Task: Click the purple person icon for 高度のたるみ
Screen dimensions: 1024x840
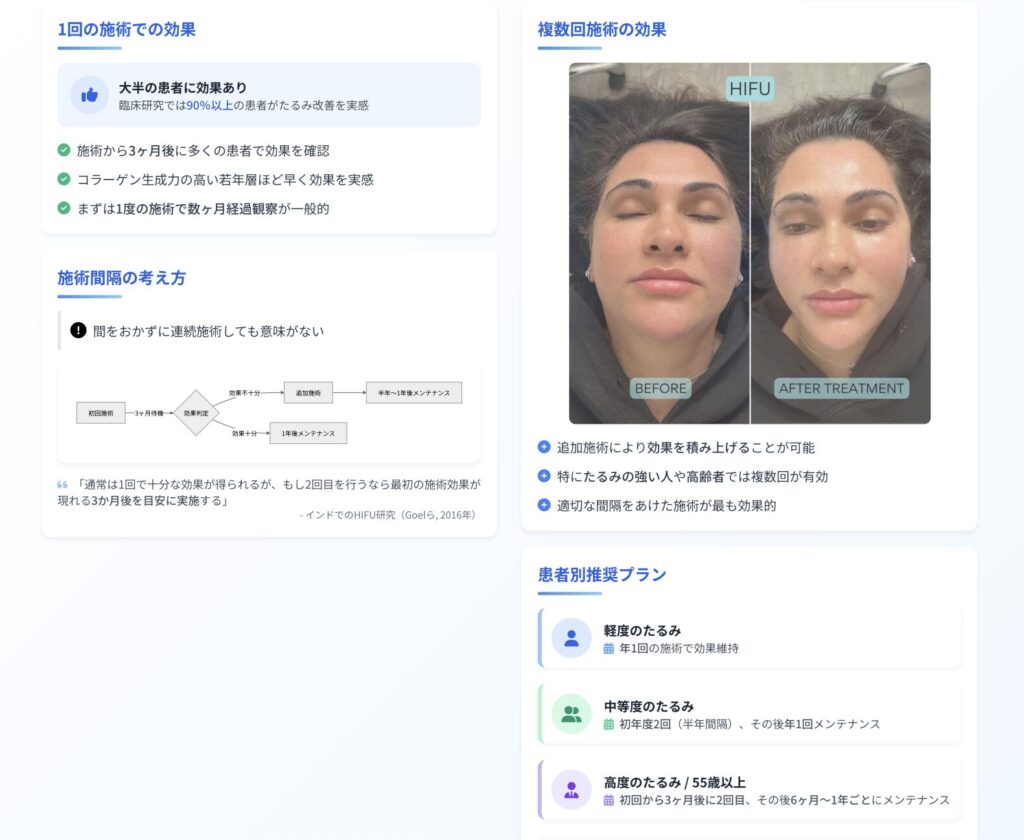Action: click(x=571, y=790)
